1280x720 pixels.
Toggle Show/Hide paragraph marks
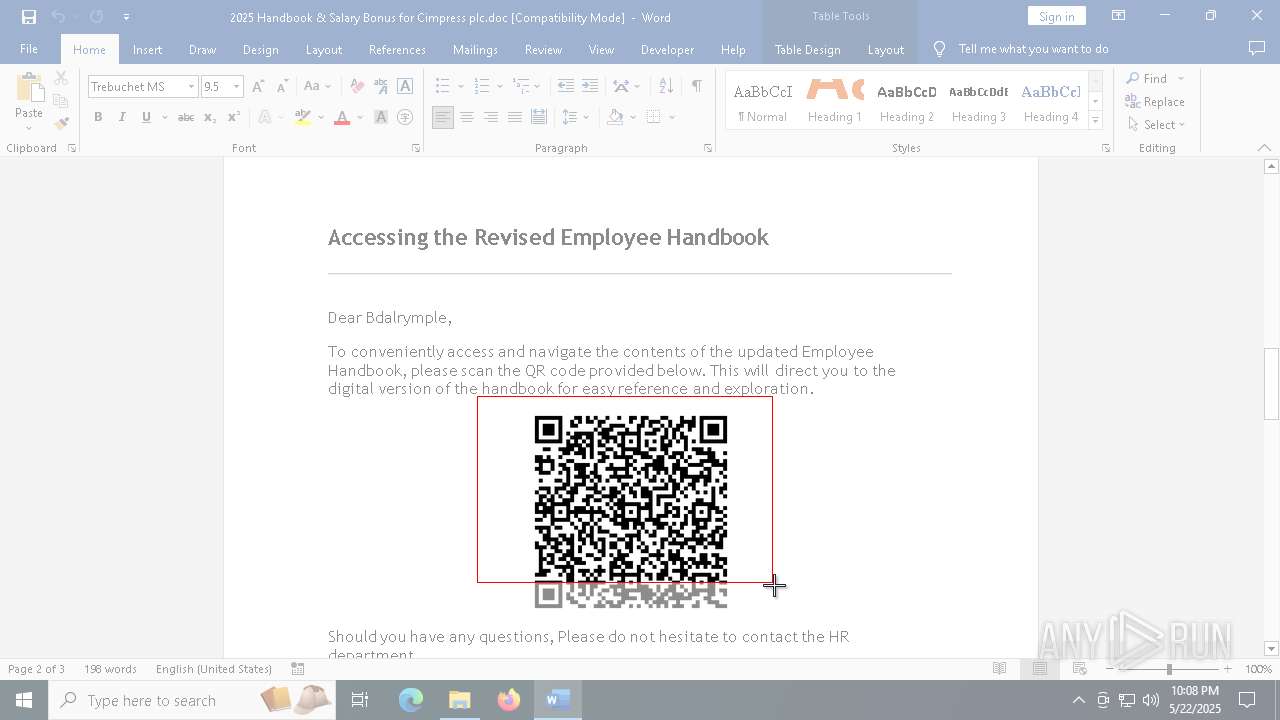pos(697,87)
